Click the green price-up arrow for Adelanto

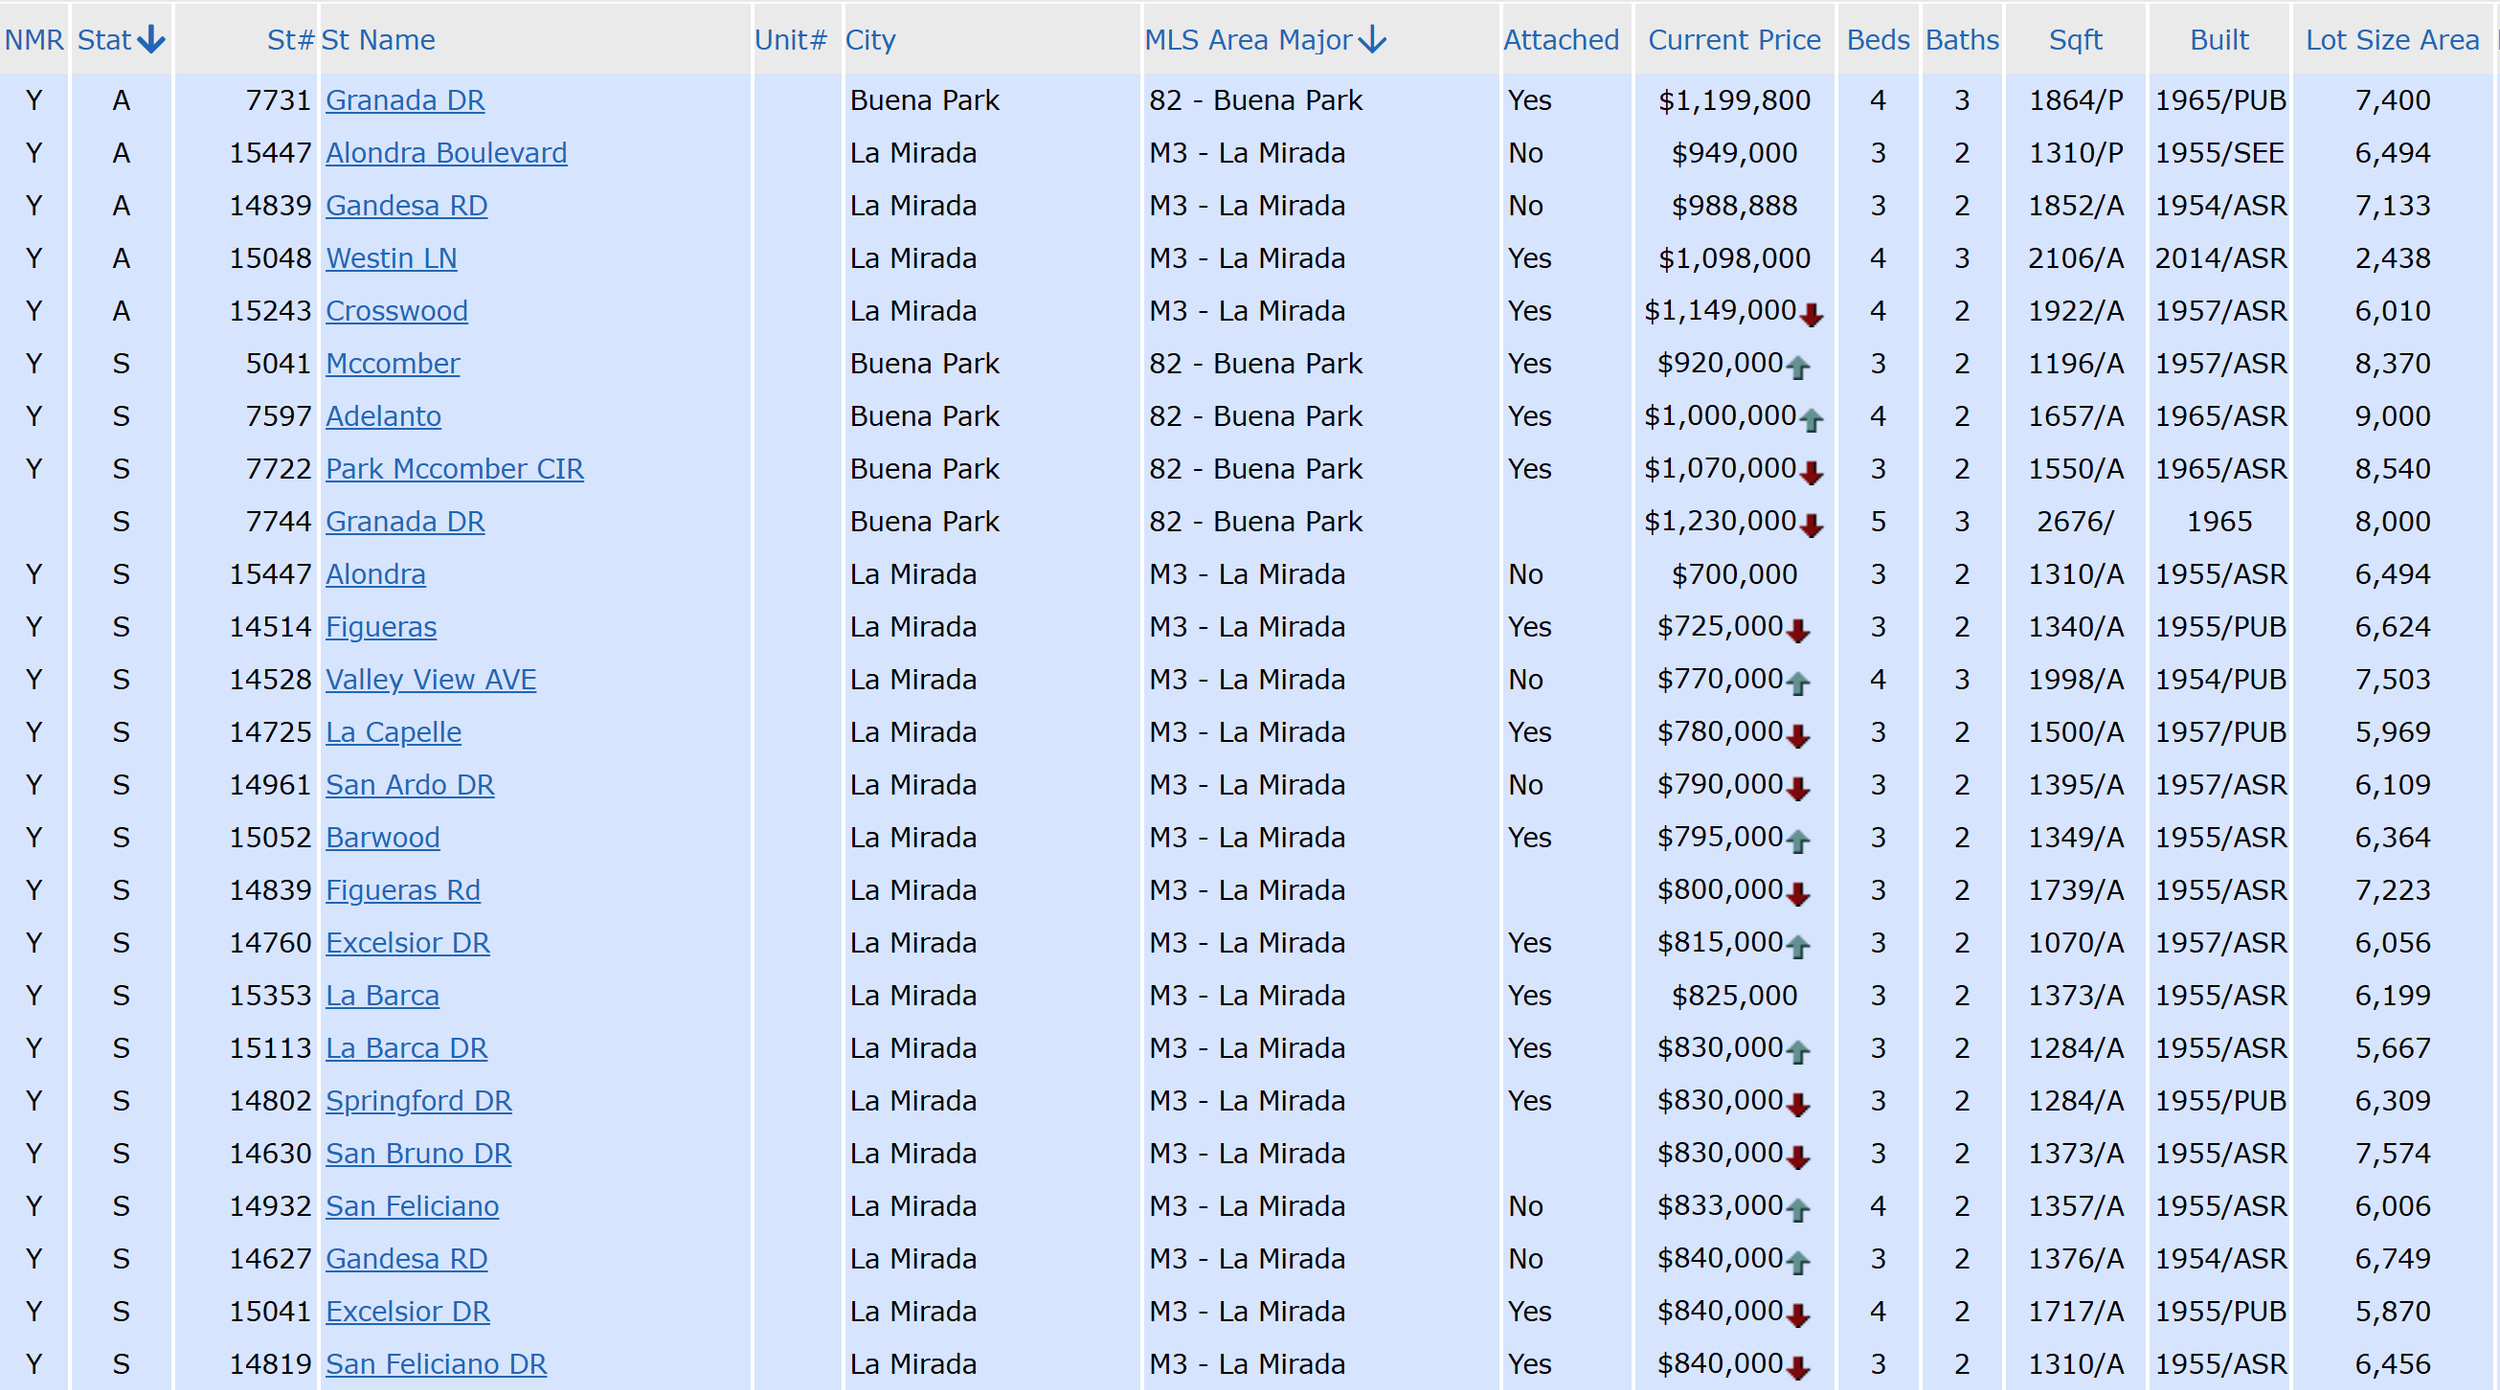pos(1811,421)
